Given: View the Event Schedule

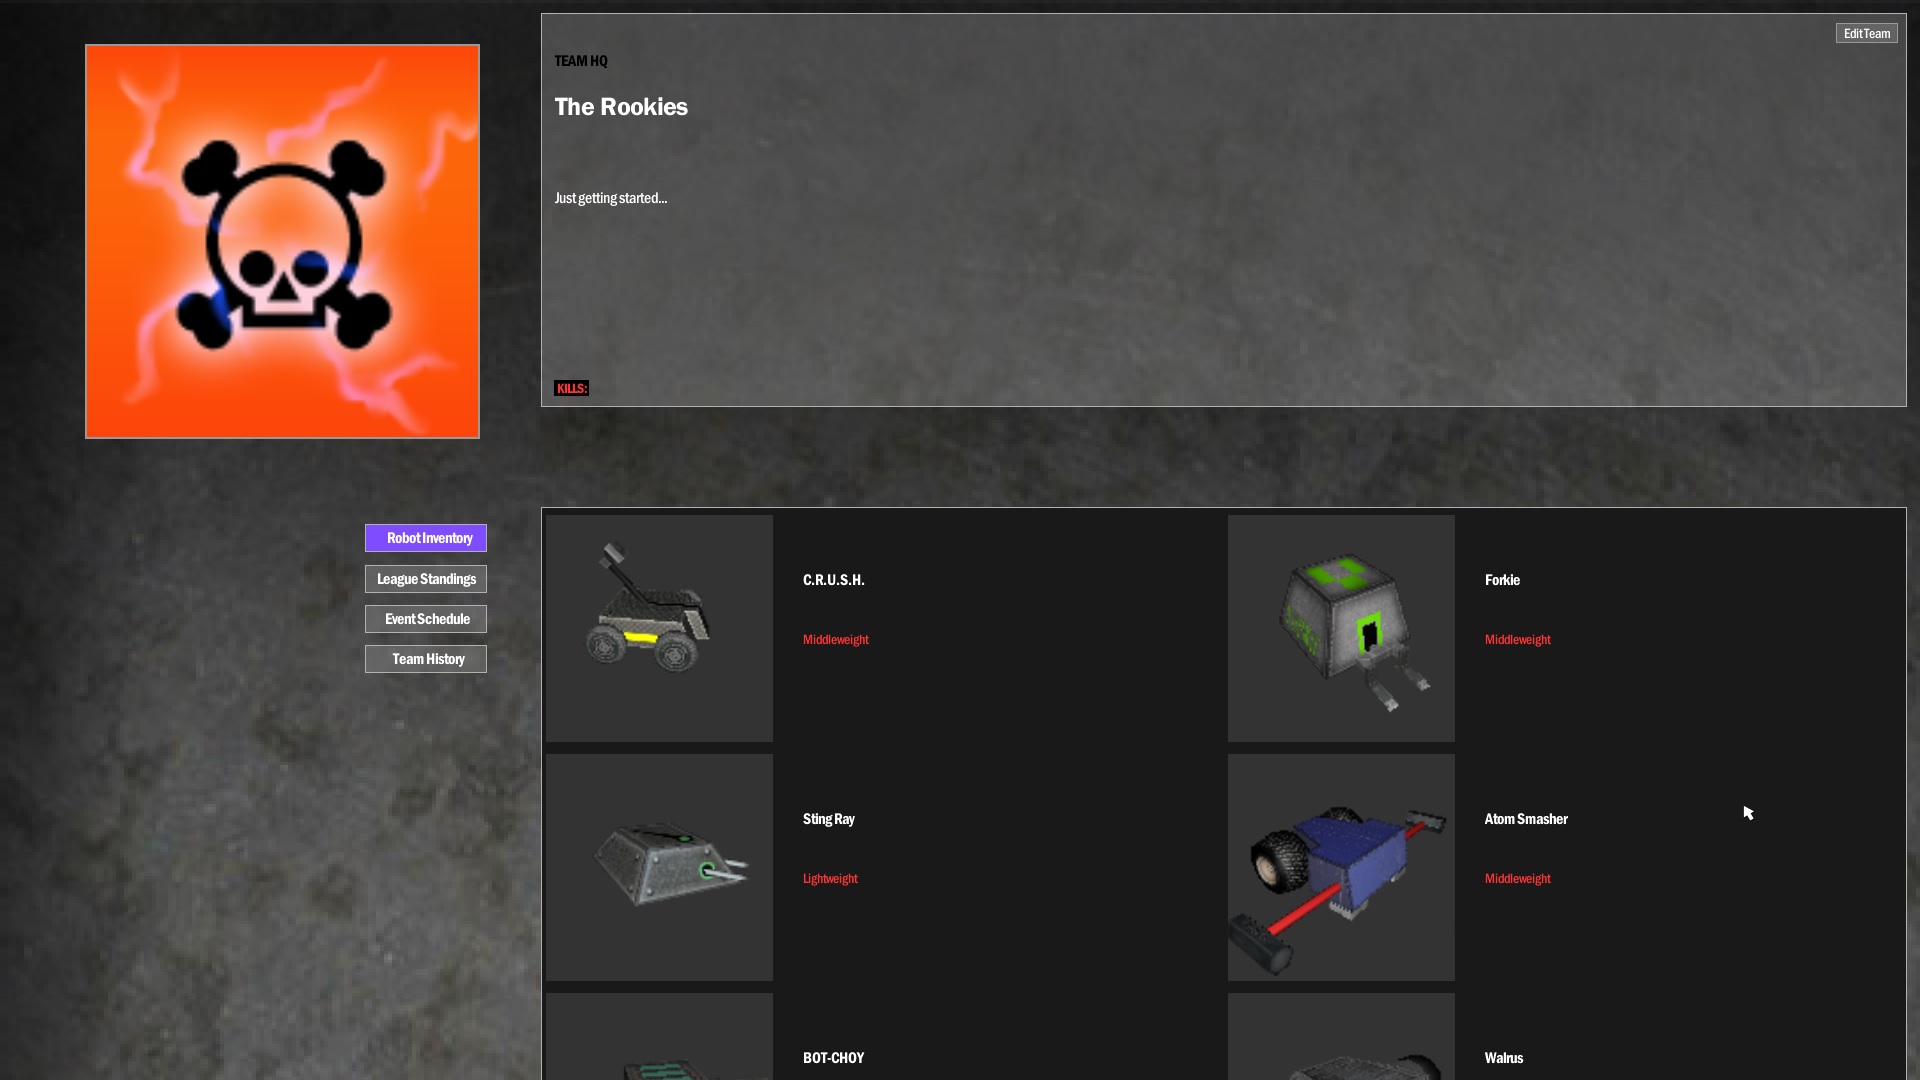Looking at the screenshot, I should pos(426,619).
